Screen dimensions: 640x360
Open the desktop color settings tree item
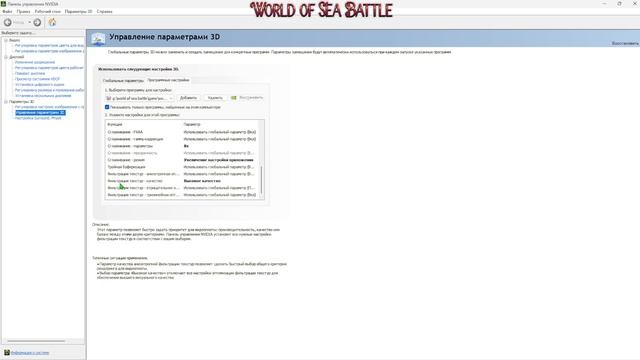pyautogui.click(x=49, y=68)
